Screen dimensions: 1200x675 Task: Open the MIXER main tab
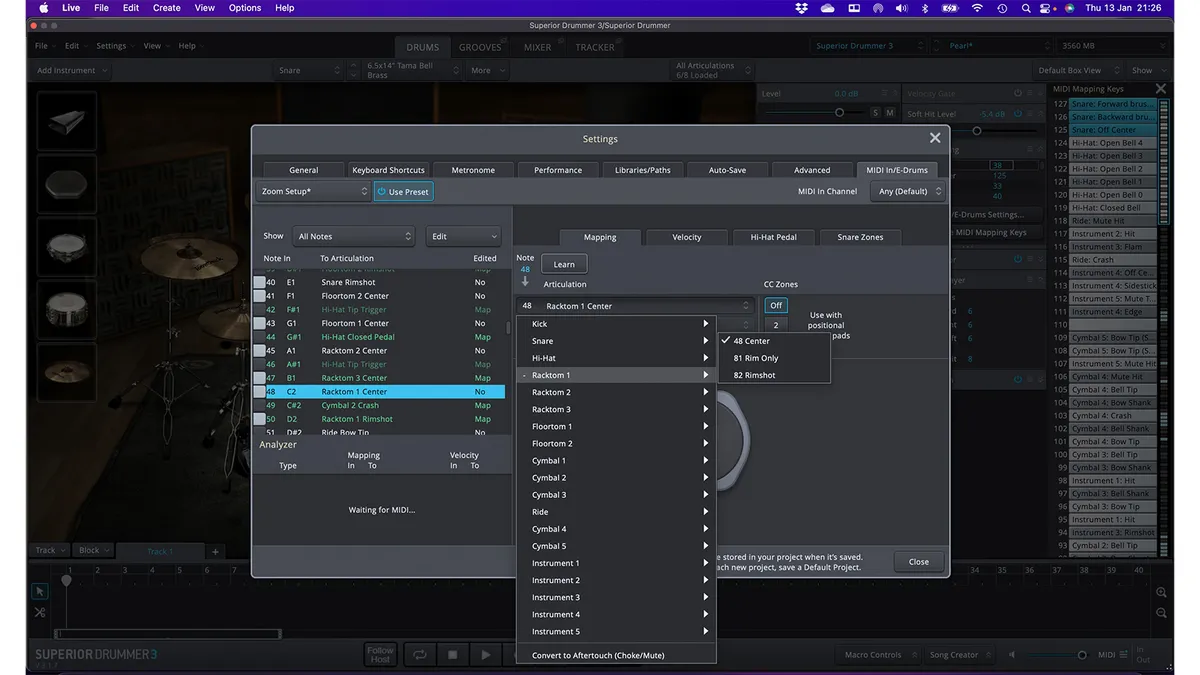(x=538, y=47)
